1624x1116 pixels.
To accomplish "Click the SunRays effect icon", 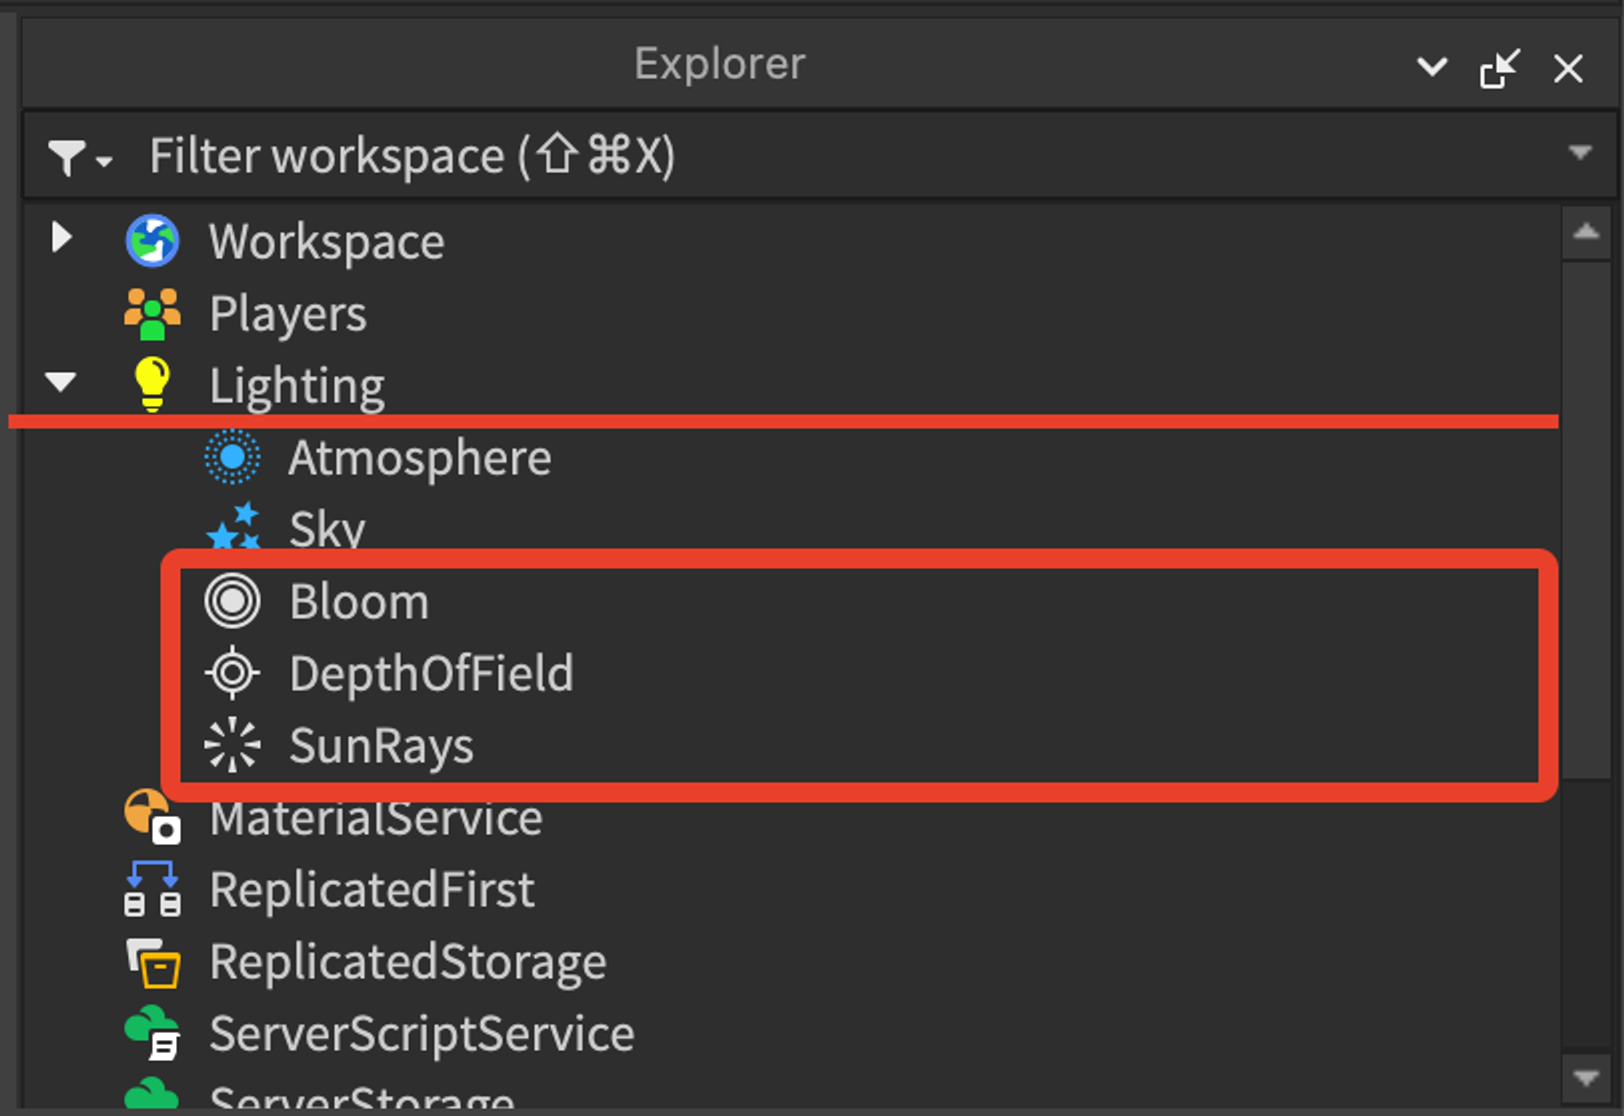I will pos(232,745).
